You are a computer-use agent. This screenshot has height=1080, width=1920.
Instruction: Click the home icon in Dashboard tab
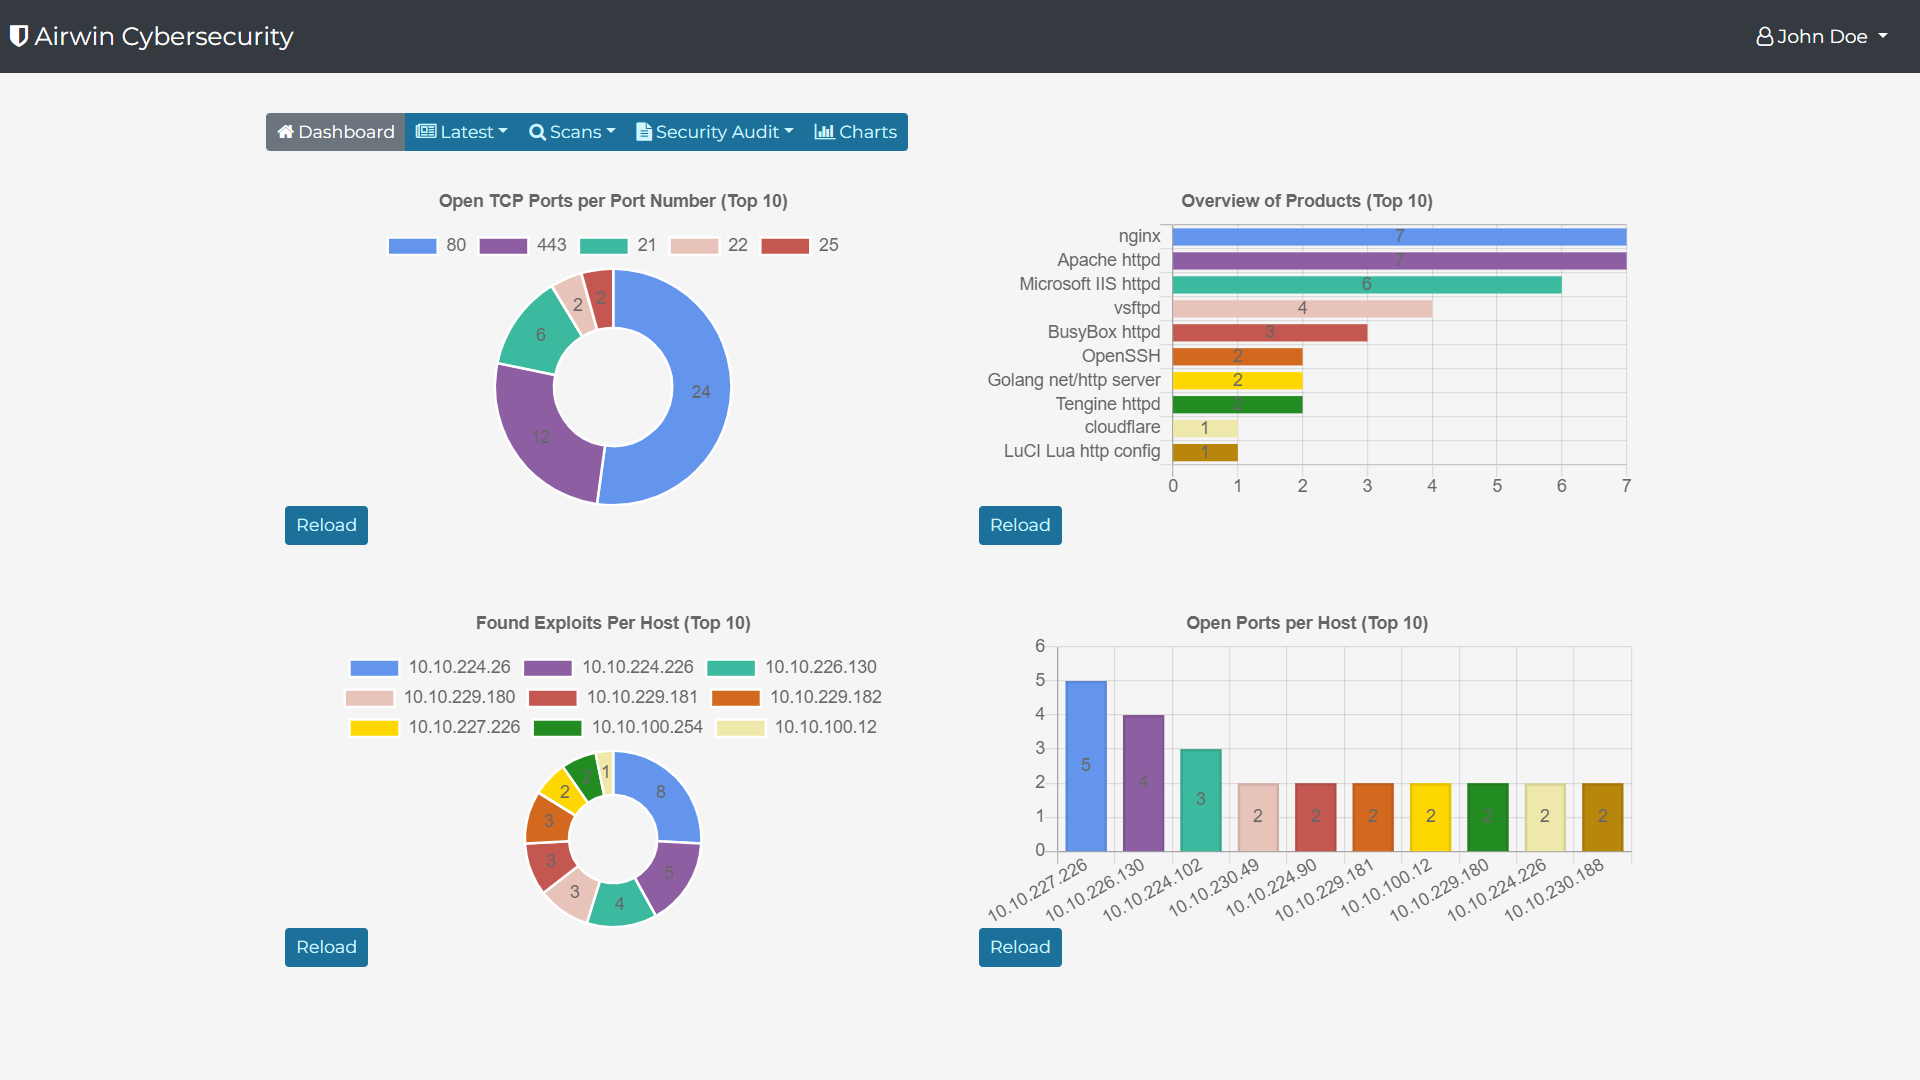tap(285, 132)
